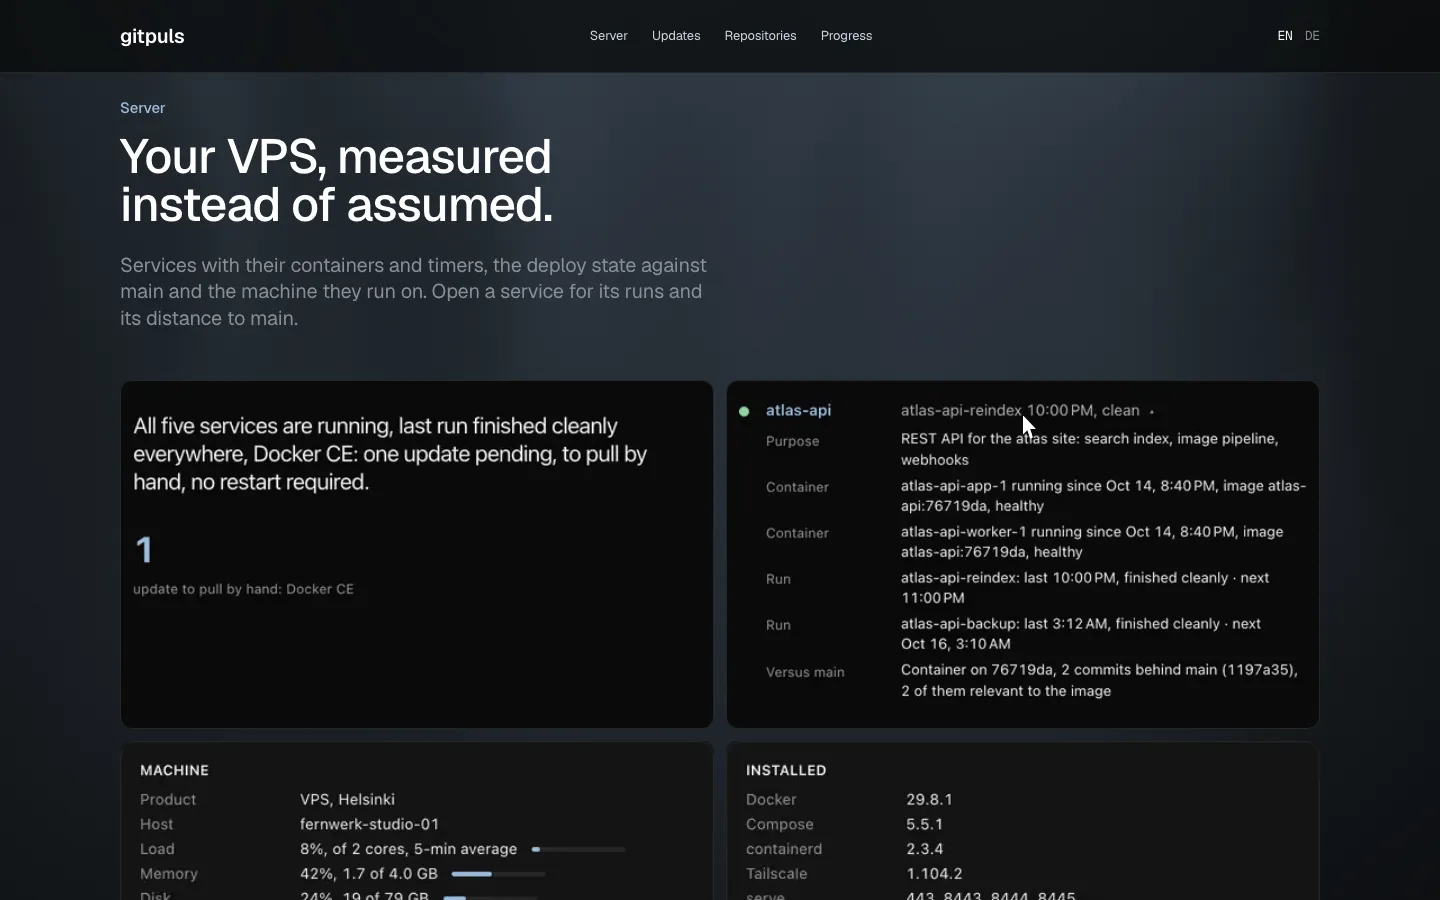The height and width of the screenshot is (900, 1440).
Task: Click the green status dot beside atlas-api
Action: click(744, 411)
